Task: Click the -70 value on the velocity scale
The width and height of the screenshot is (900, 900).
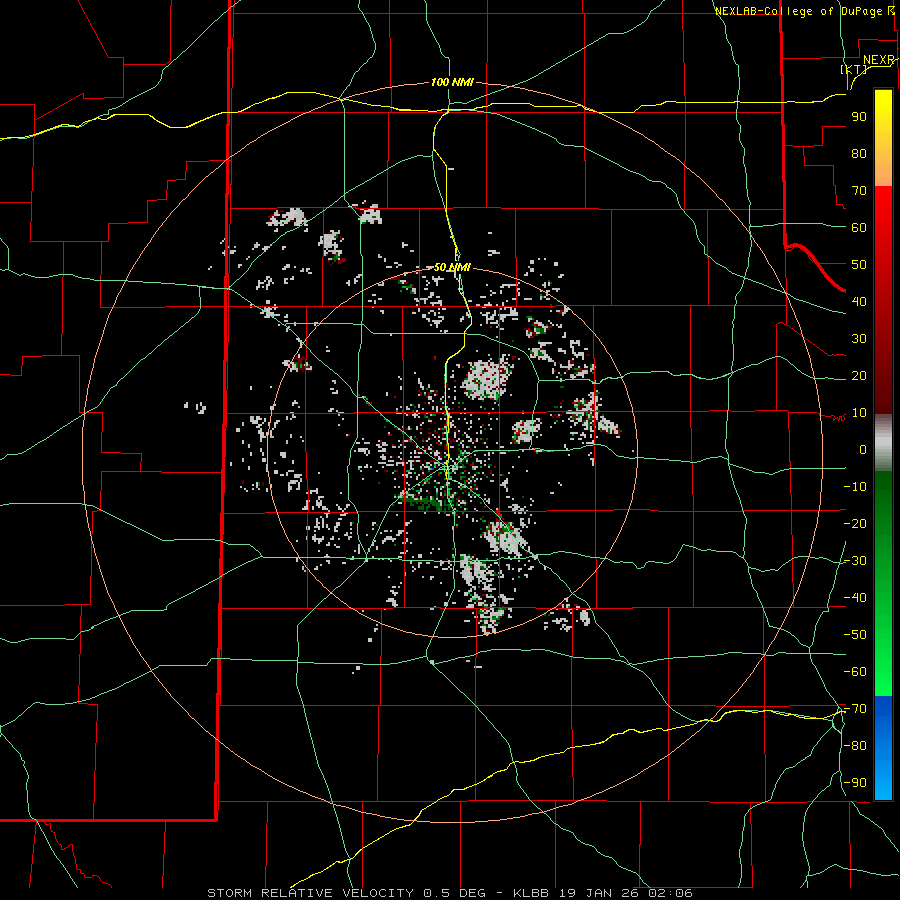Action: tap(855, 709)
